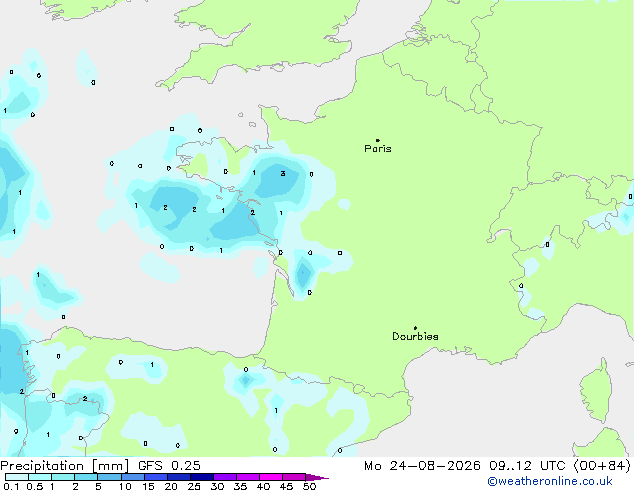Select the 1 mm legend color swatch
The height and width of the screenshot is (490, 634).
click(x=63, y=477)
